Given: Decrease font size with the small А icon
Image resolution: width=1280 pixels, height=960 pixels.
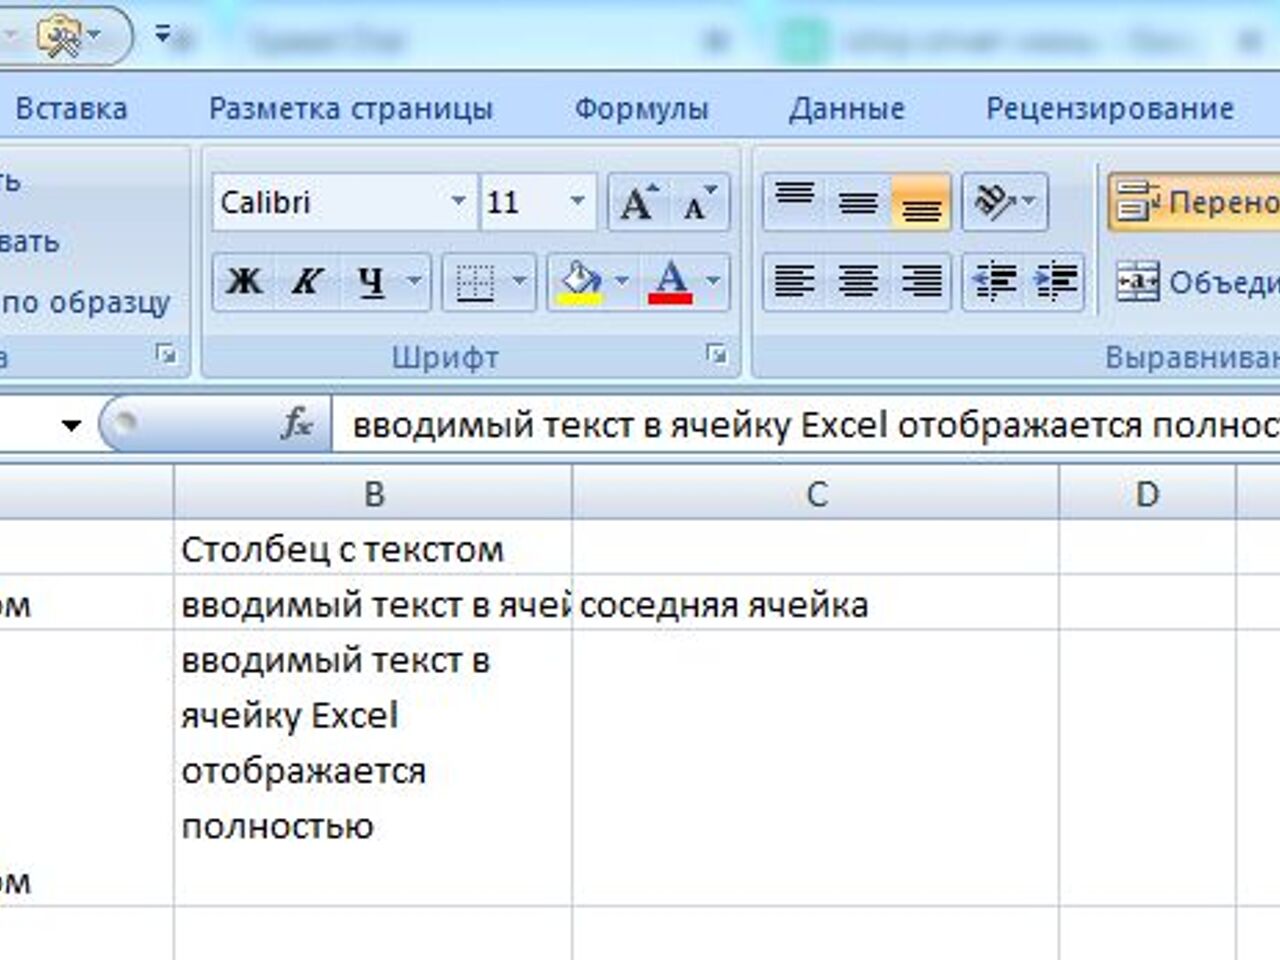Looking at the screenshot, I should click(x=698, y=203).
